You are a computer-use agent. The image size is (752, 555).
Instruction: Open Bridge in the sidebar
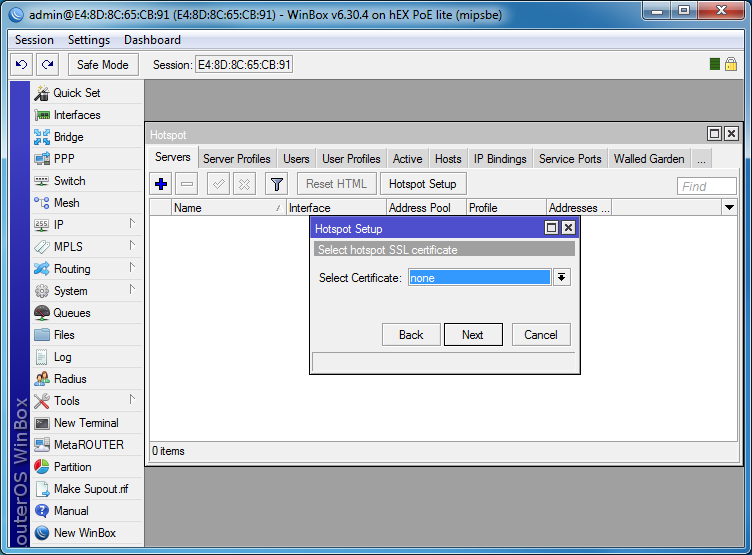[87, 137]
